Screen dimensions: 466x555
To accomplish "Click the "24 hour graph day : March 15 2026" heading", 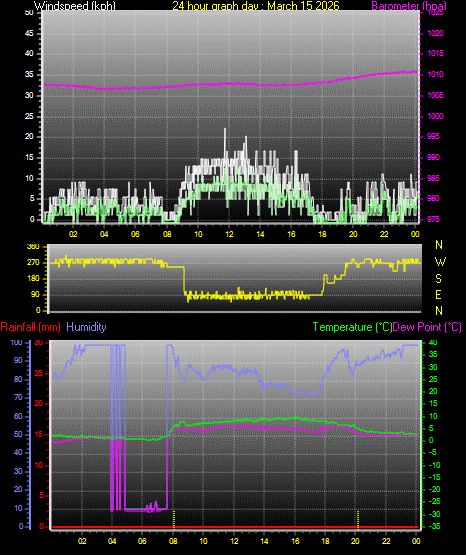I will pos(256,5).
